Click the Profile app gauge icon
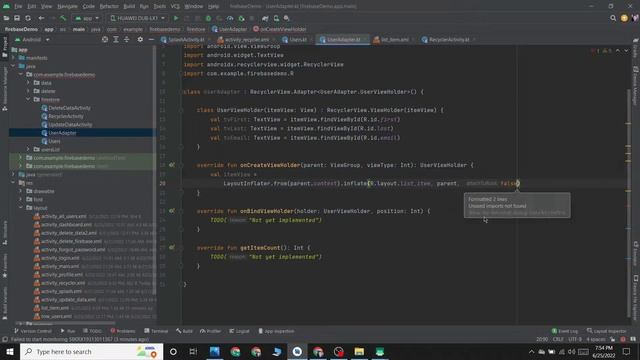 click(x=230, y=18)
